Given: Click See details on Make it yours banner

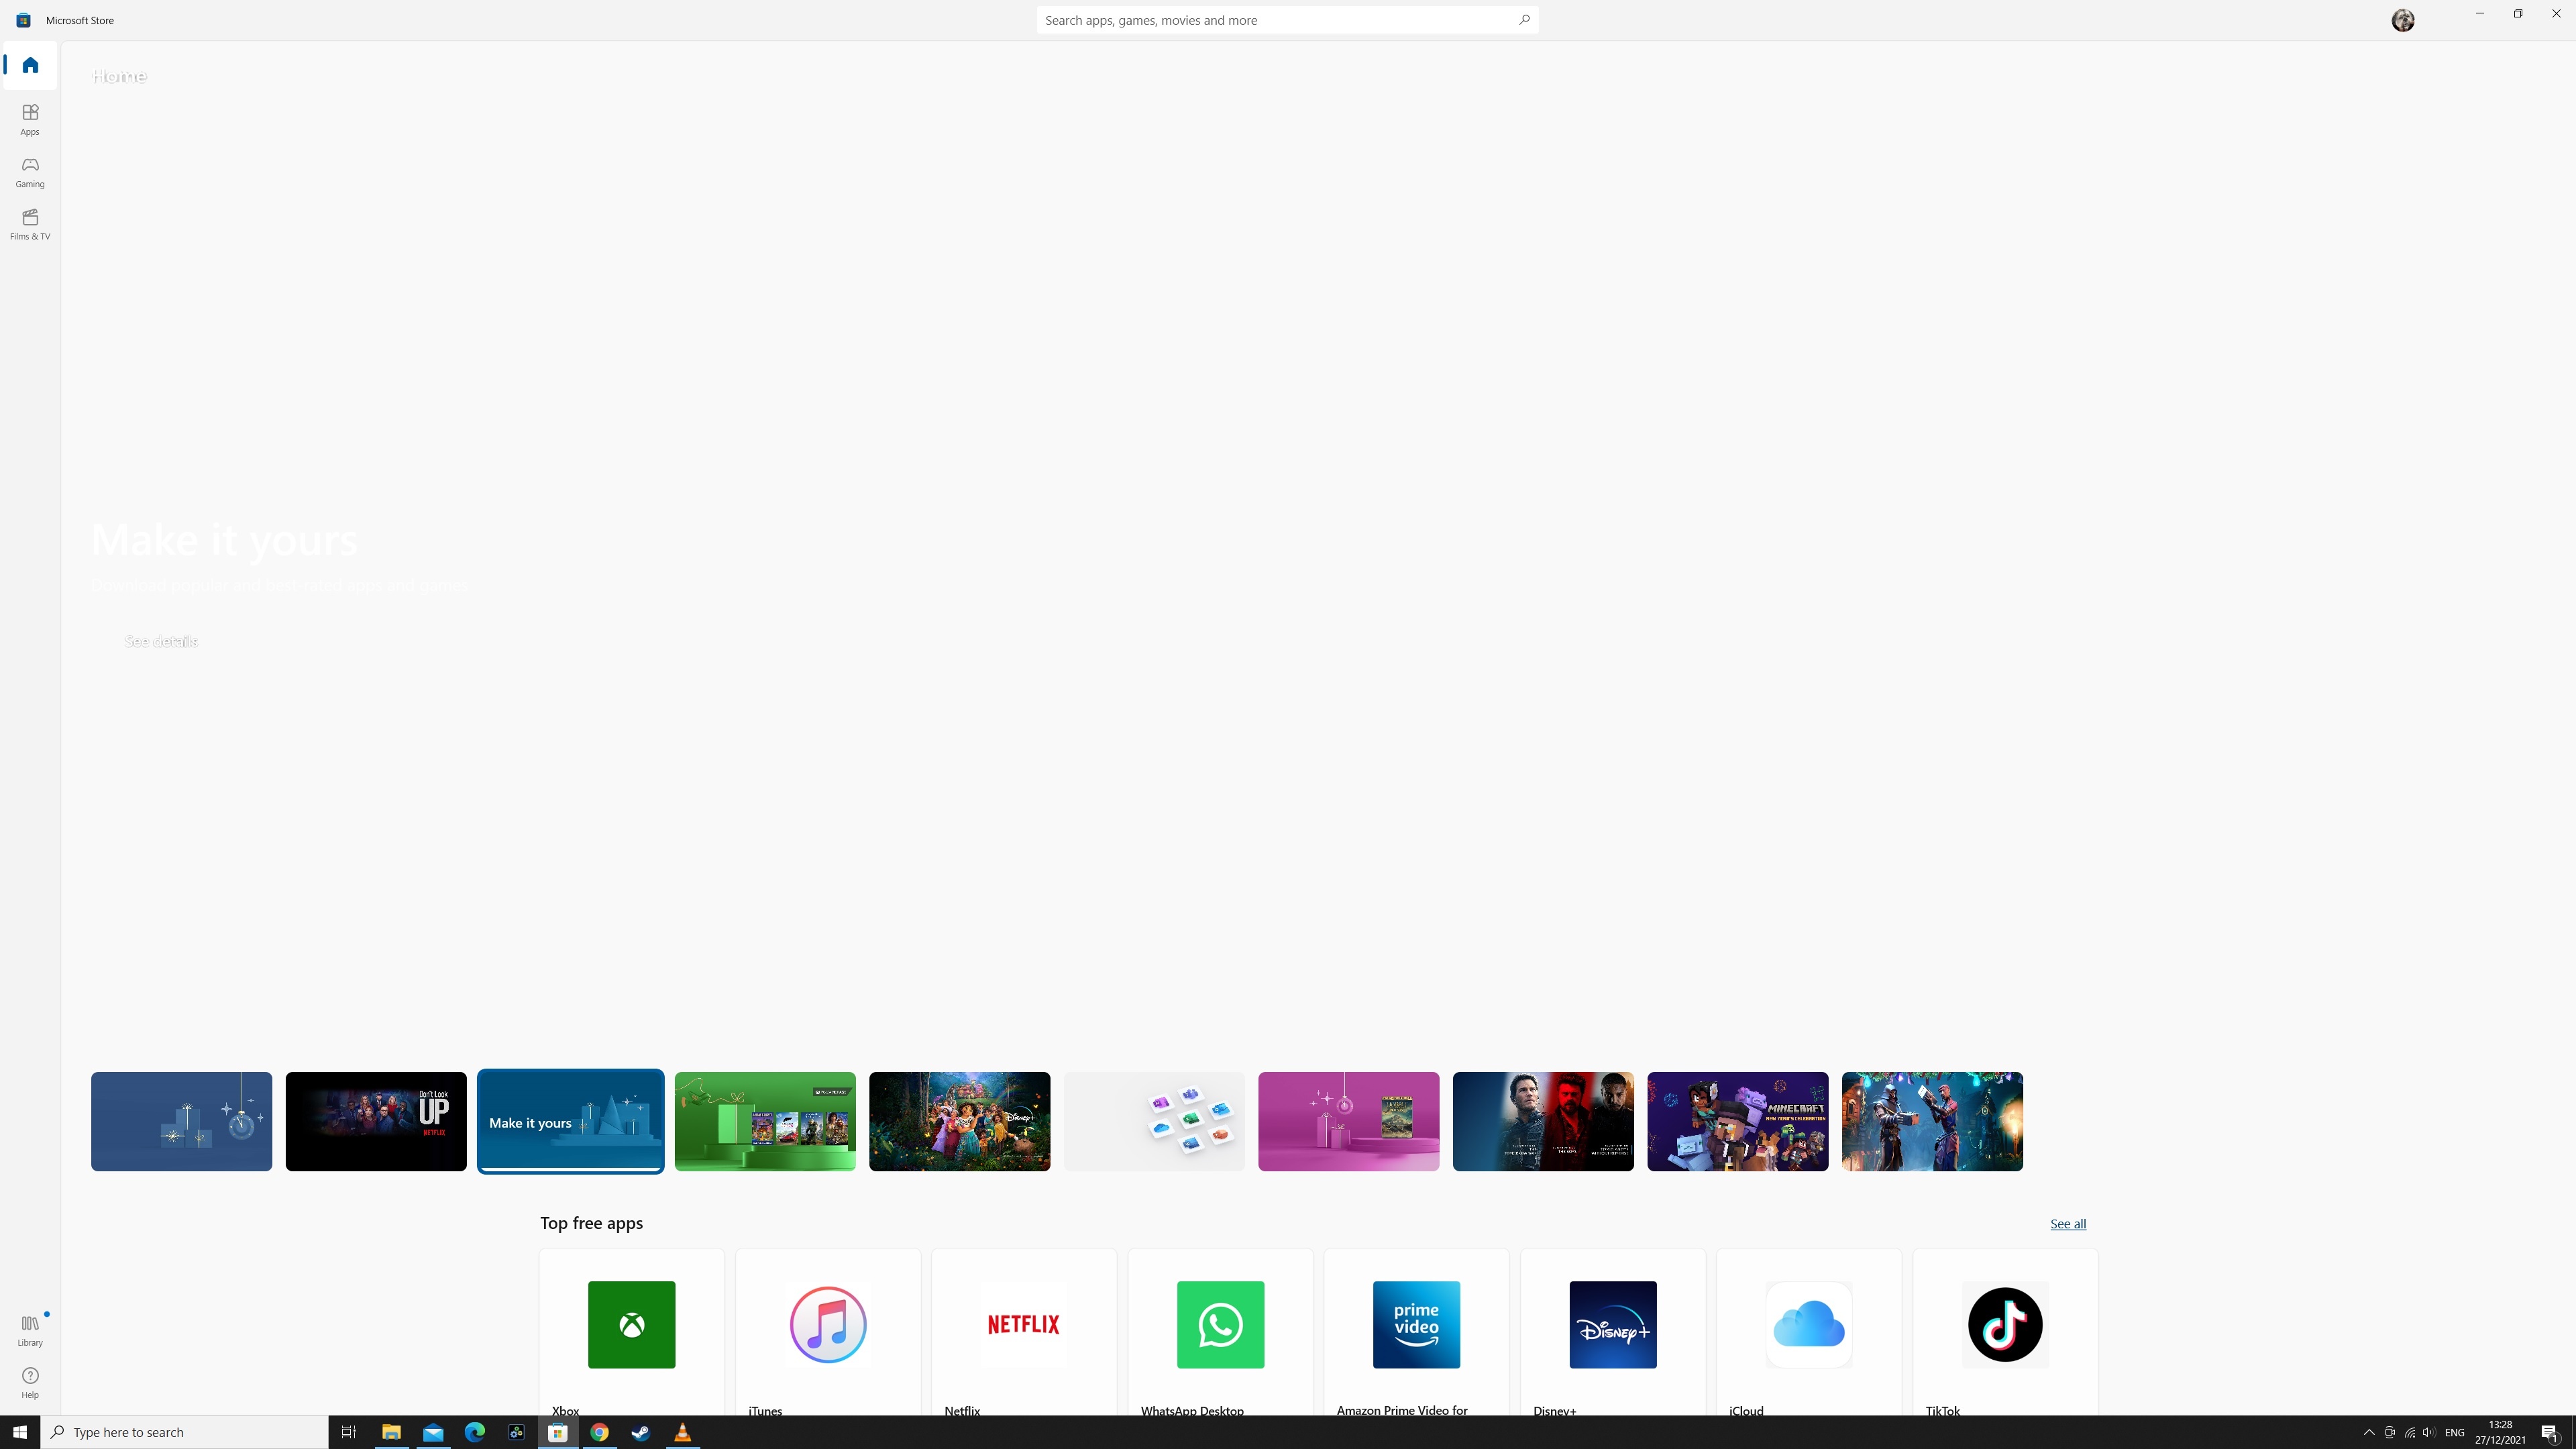Looking at the screenshot, I should pos(161,641).
